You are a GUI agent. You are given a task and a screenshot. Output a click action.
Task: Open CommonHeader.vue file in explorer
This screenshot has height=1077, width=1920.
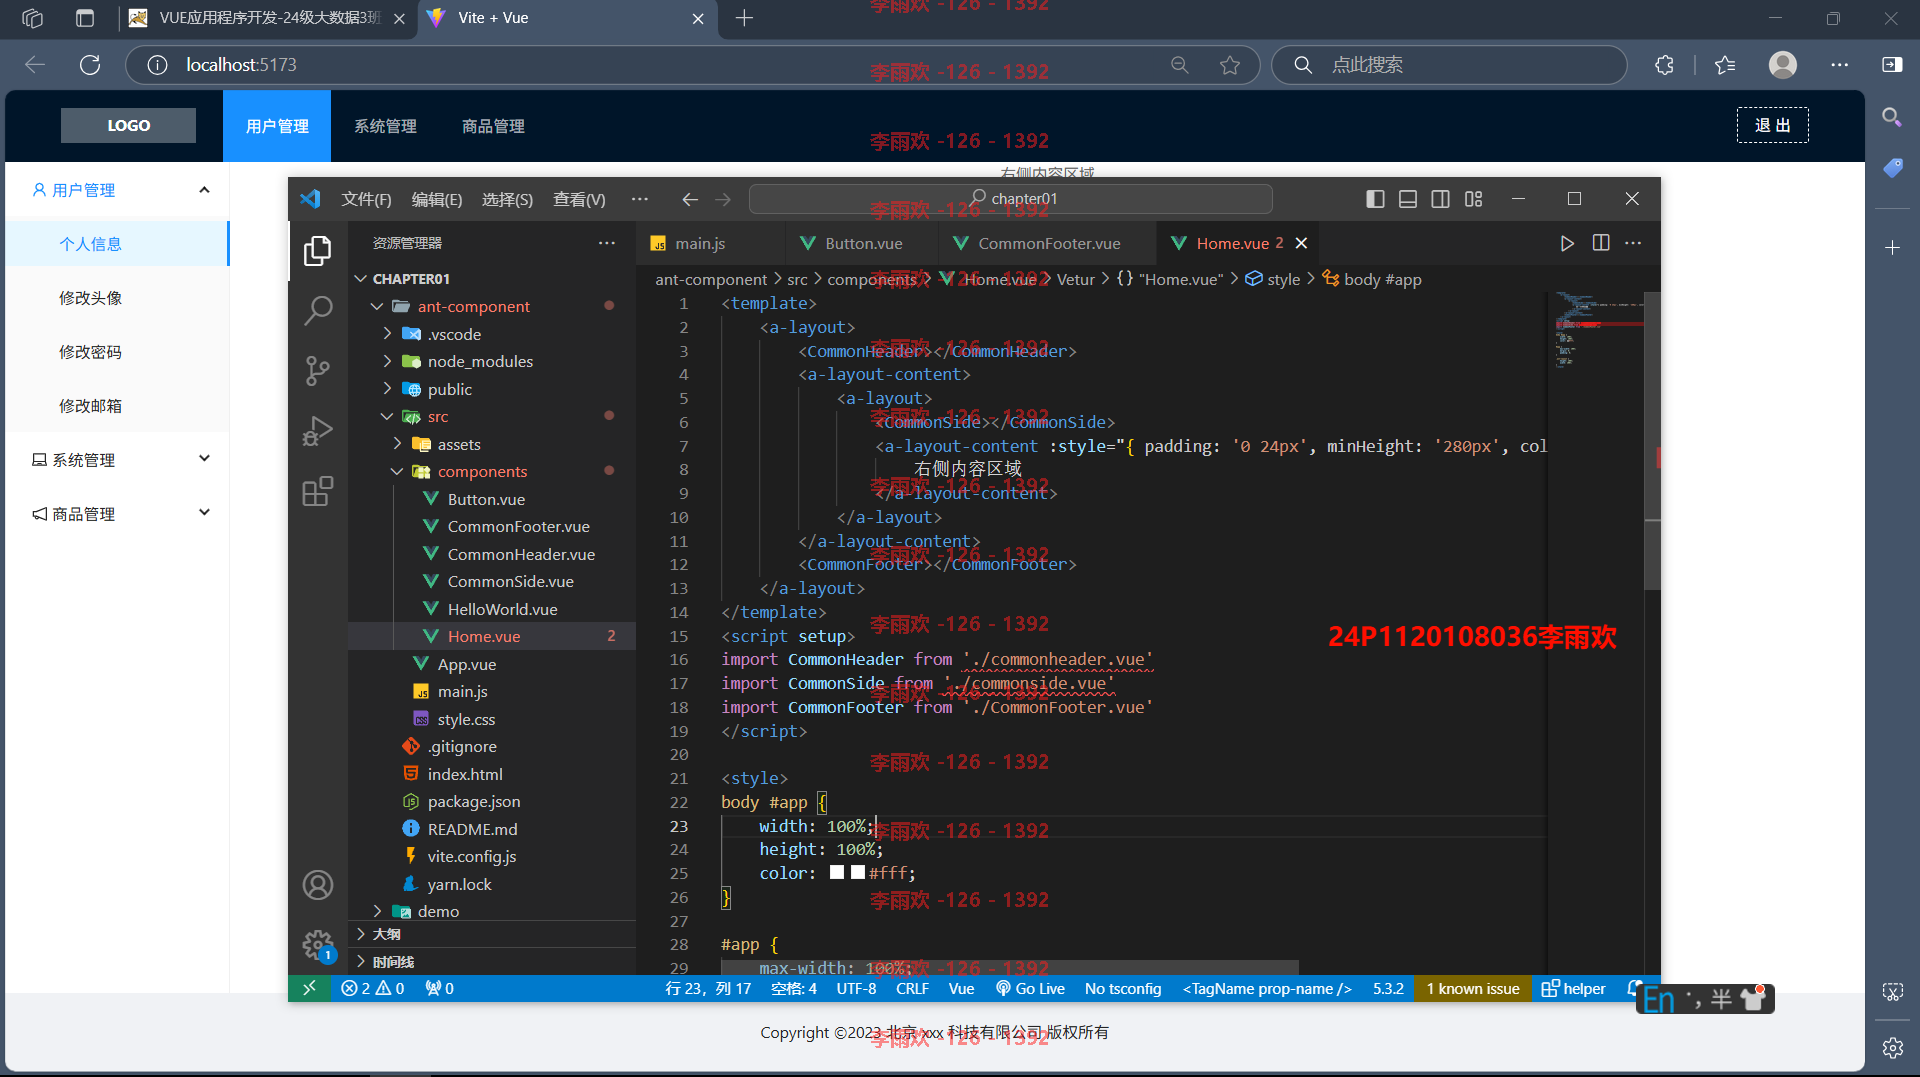tap(521, 554)
